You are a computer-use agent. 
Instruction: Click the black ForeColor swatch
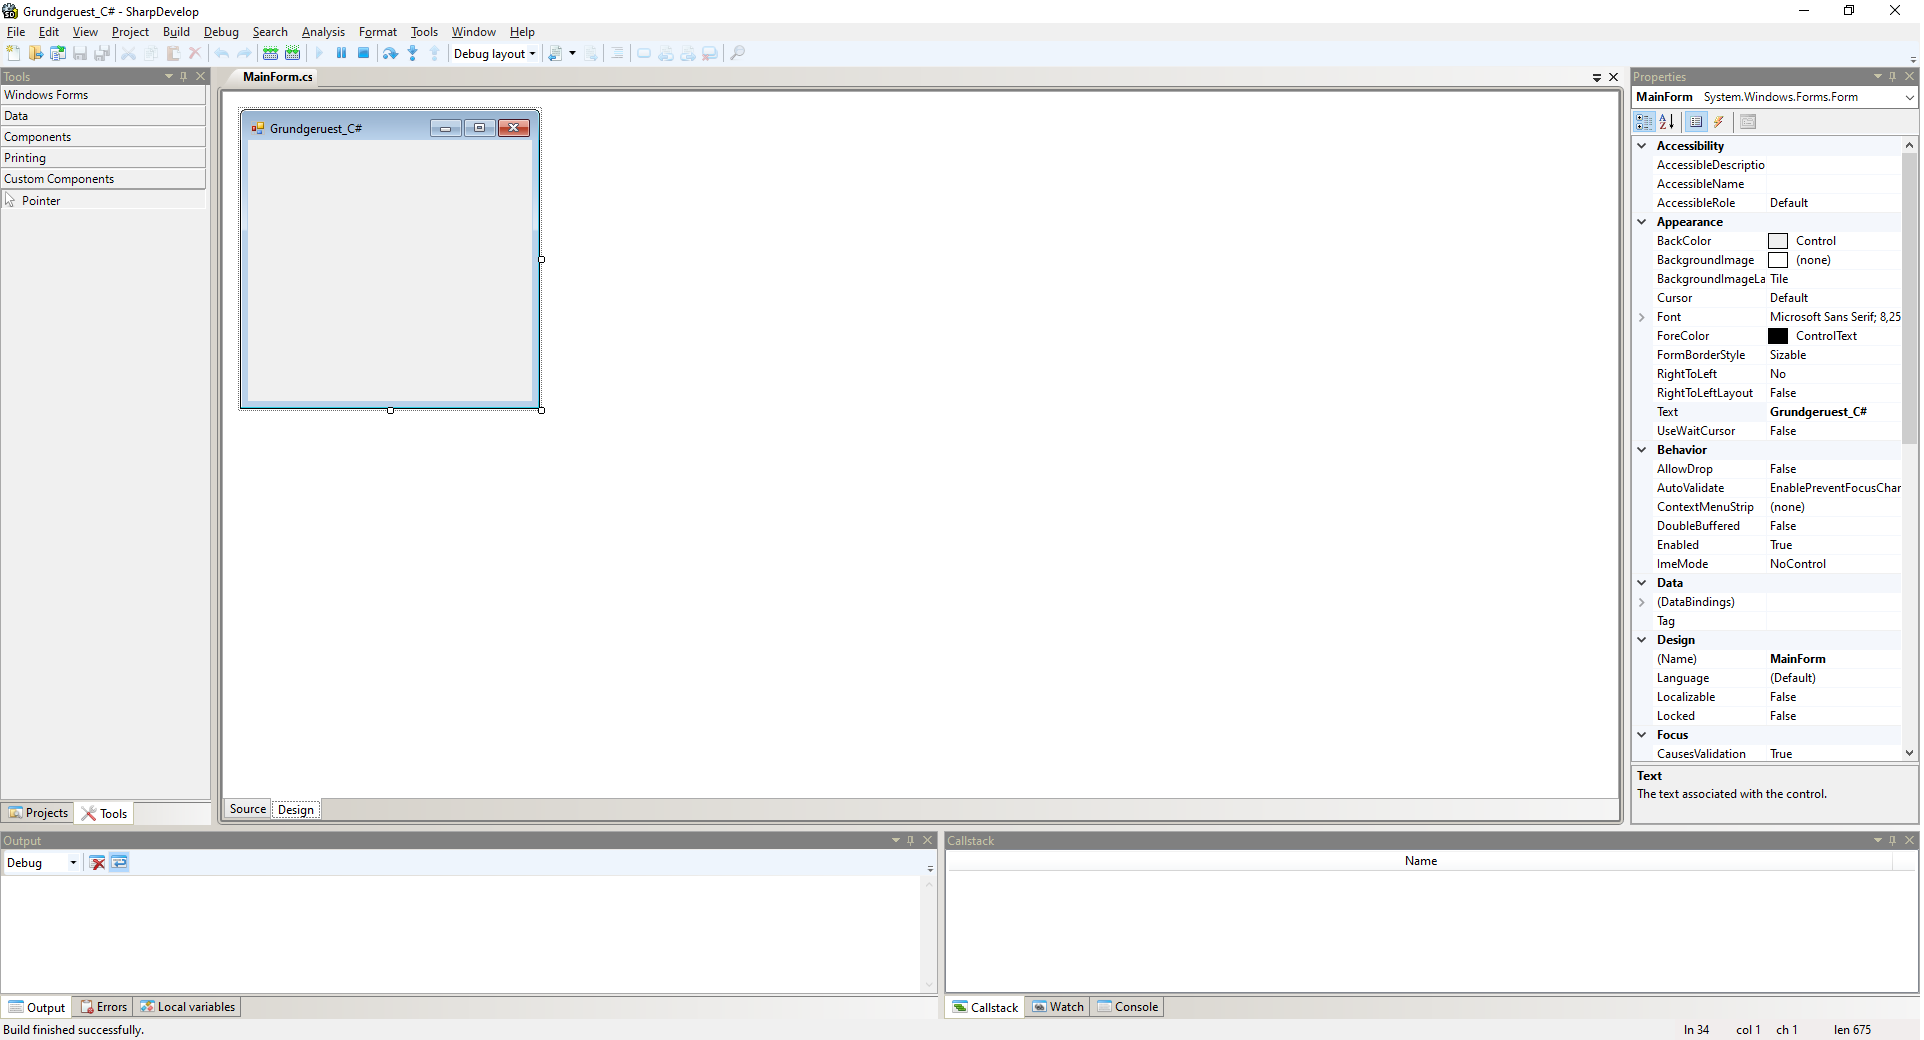coord(1778,336)
